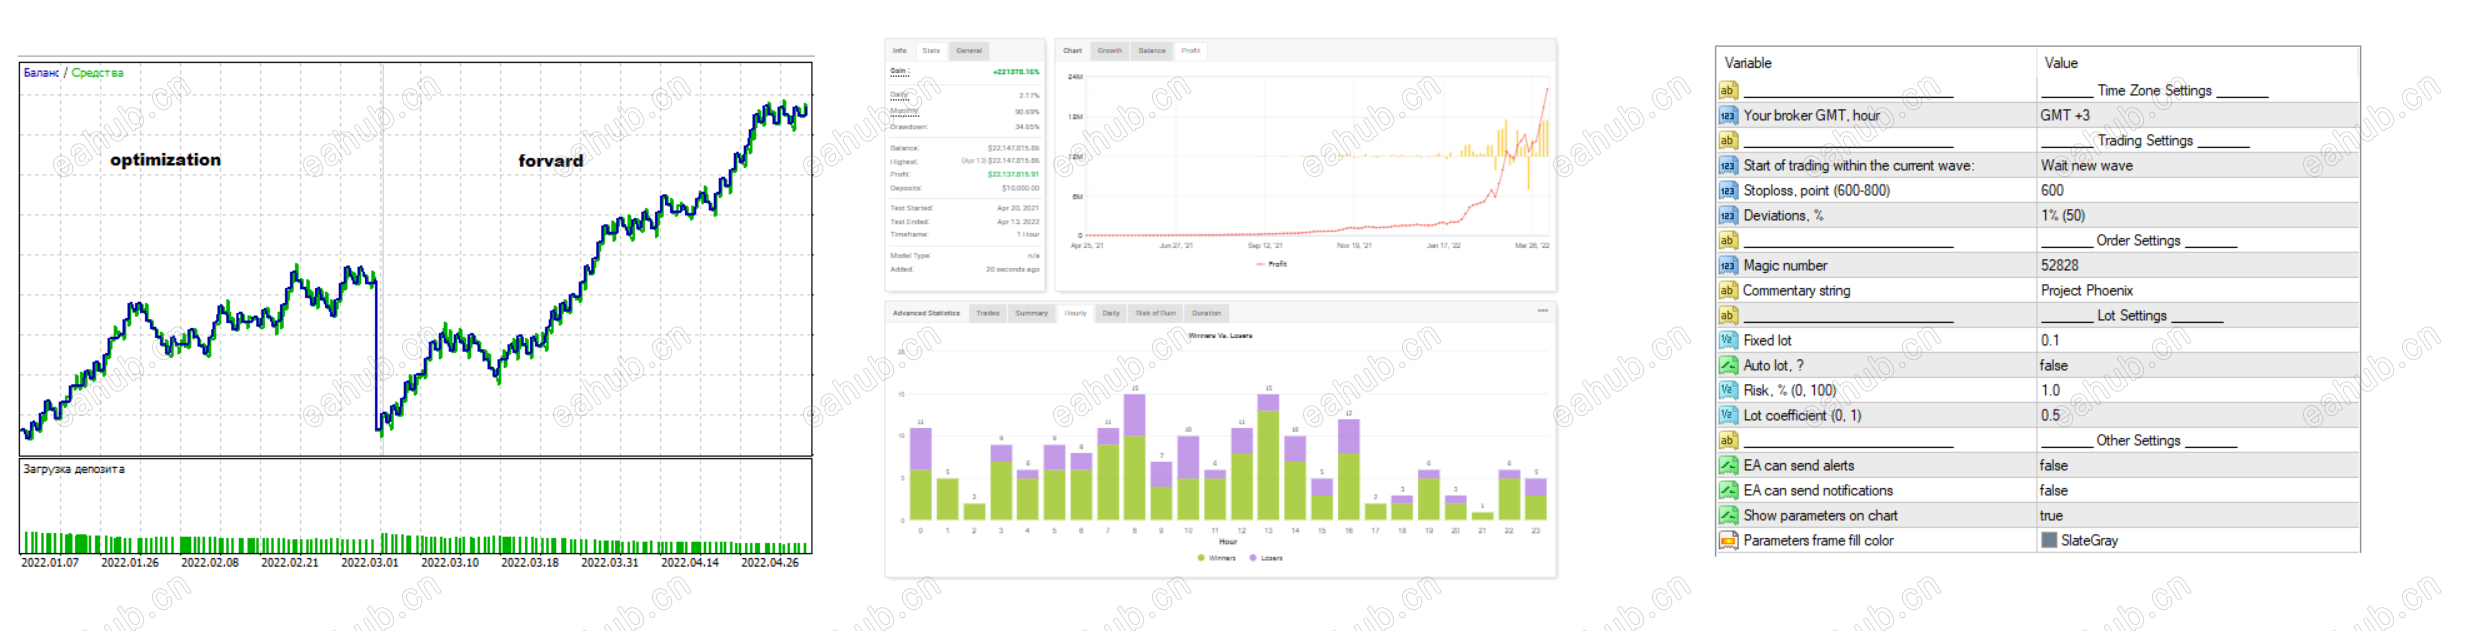Click the ab icon on the Order Settings row
Image resolution: width=2476 pixels, height=631 pixels.
[1727, 240]
